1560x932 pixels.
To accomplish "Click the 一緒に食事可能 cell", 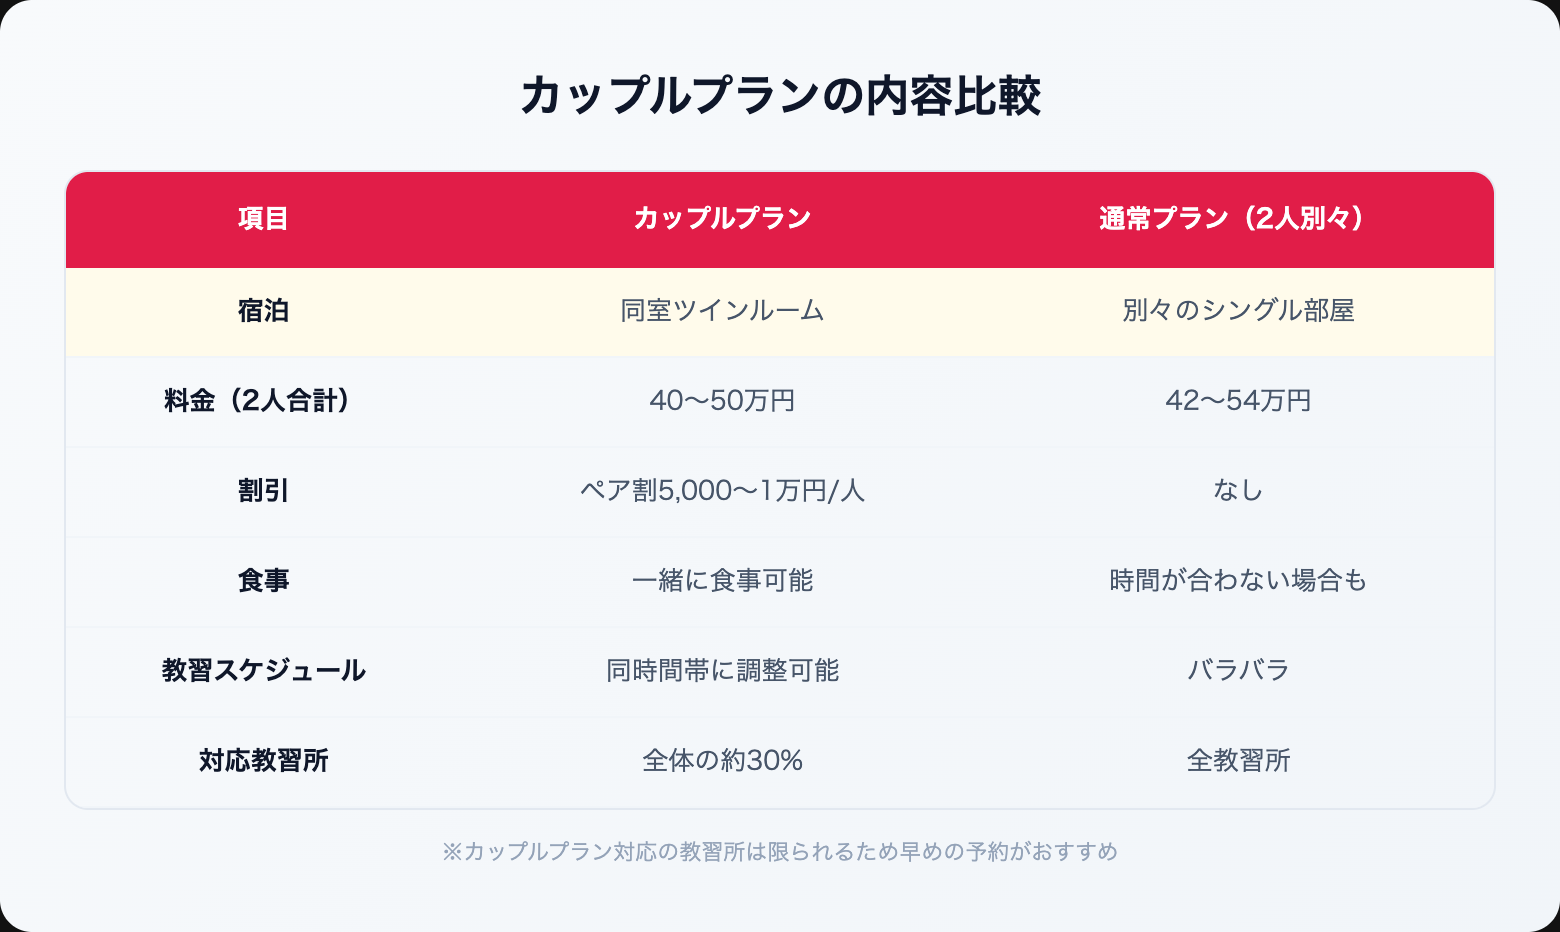I will [x=722, y=581].
